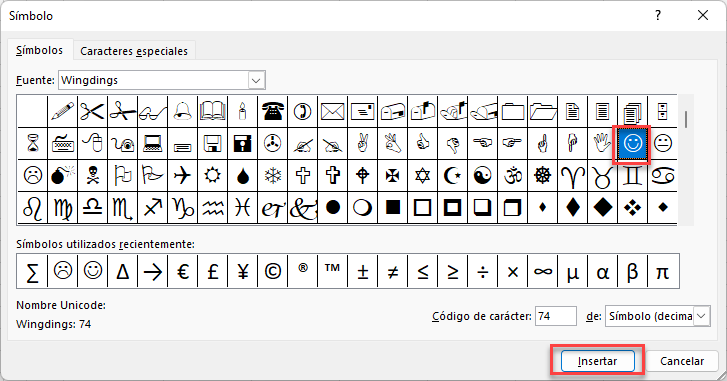Select the Gemini zodiac symbol
The width and height of the screenshot is (727, 381).
(632, 176)
